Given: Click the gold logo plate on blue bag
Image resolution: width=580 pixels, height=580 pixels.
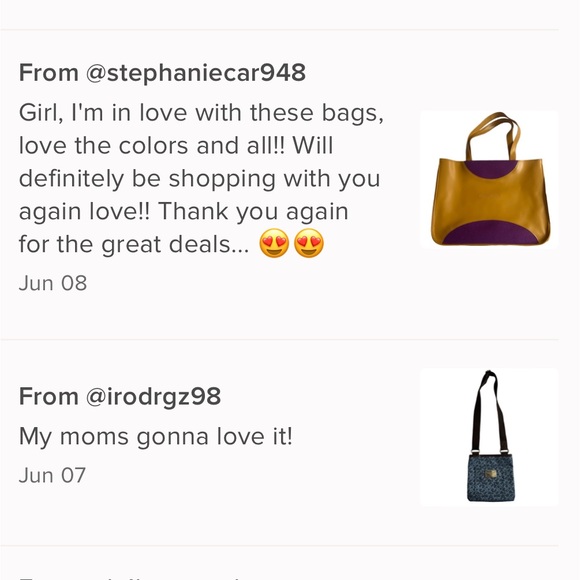Looking at the screenshot, I should [492, 476].
